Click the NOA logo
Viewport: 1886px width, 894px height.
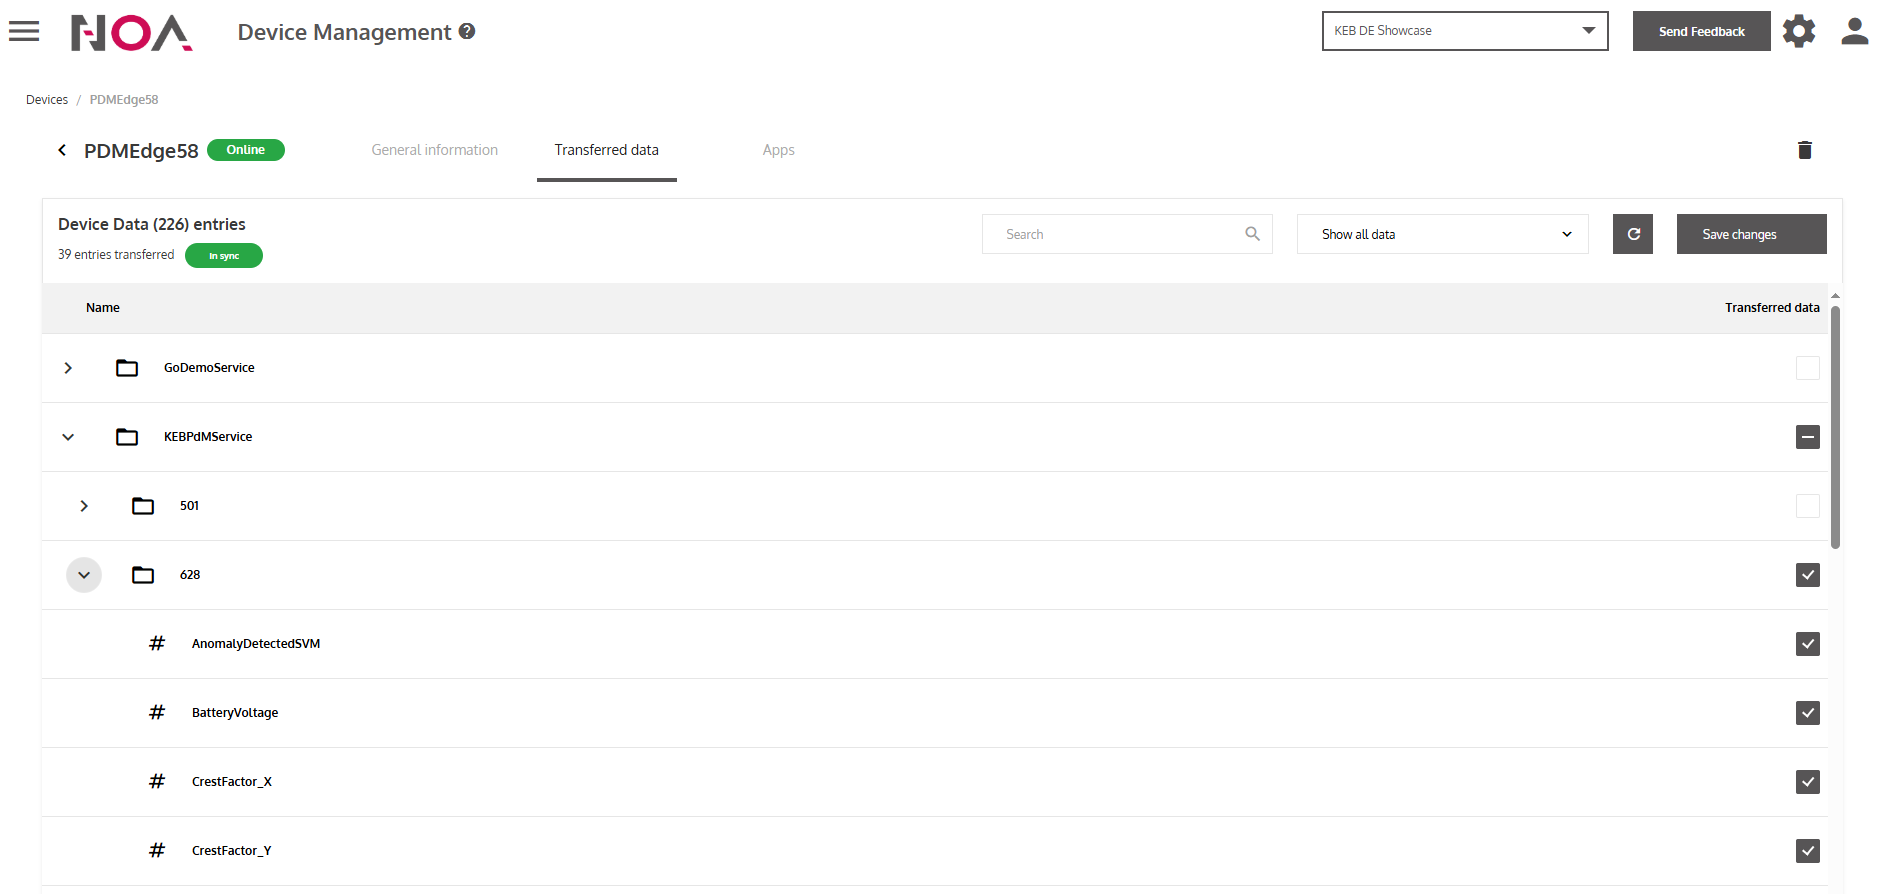[x=131, y=33]
